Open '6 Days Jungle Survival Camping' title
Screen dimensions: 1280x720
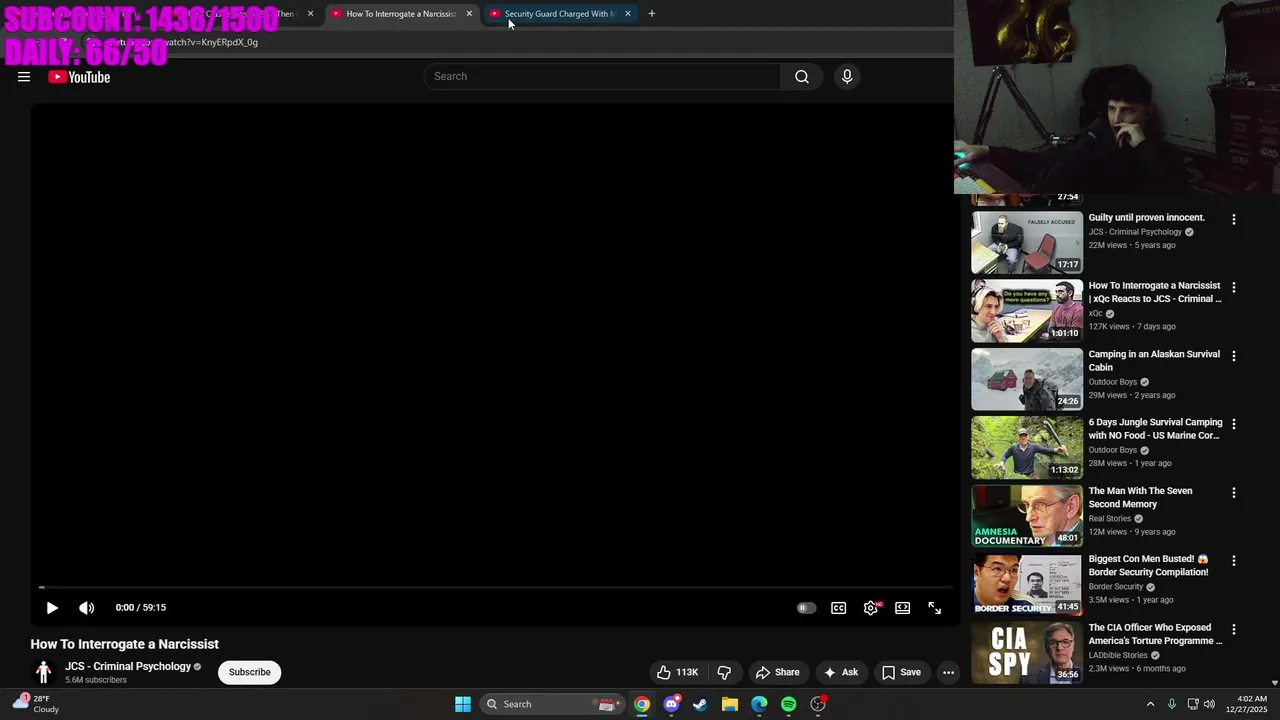[x=1155, y=429]
